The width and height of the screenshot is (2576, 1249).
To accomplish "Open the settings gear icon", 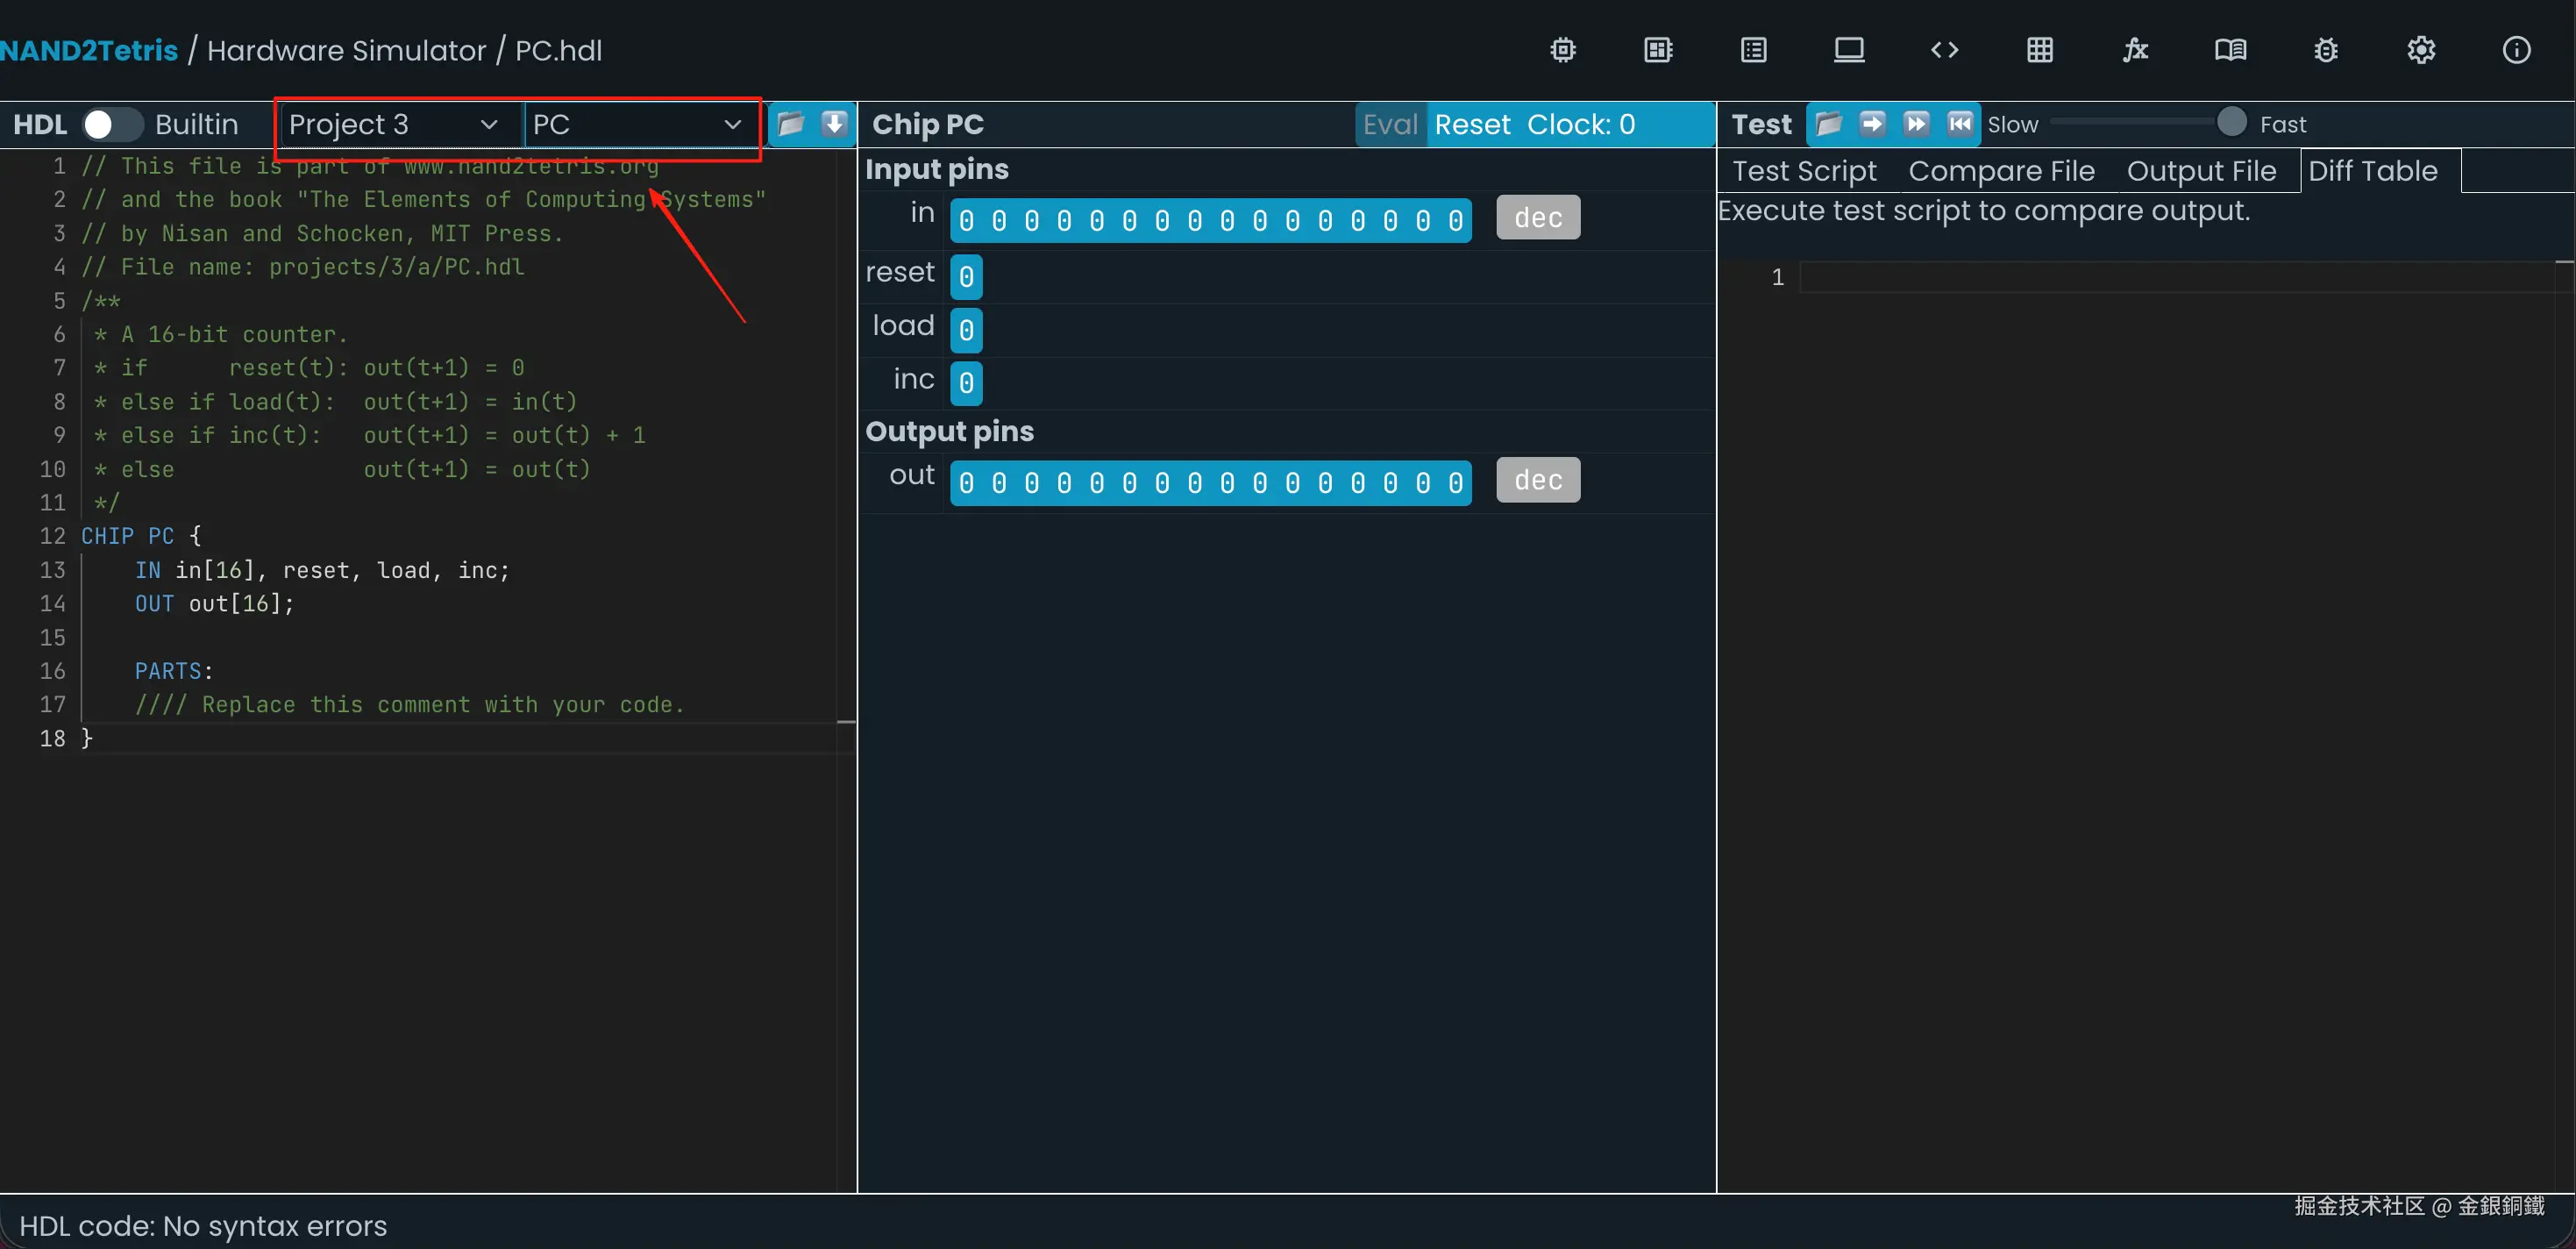I will coord(2421,50).
